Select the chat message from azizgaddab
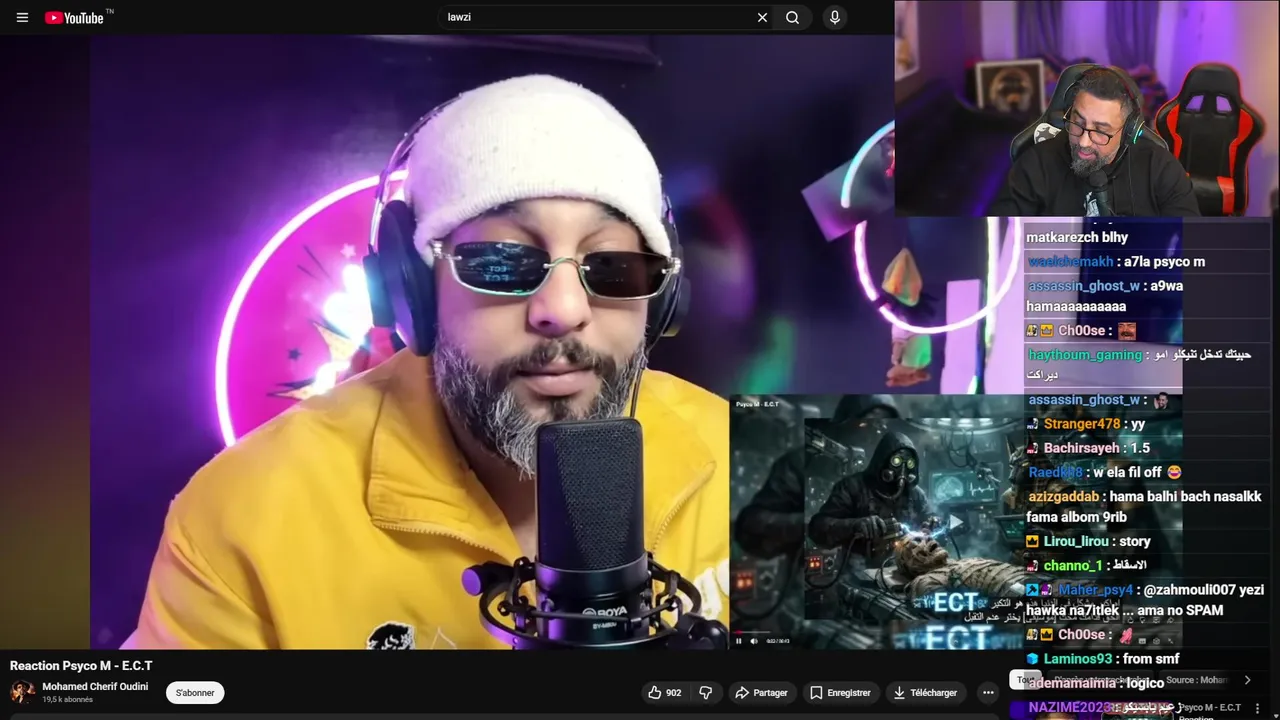This screenshot has width=1280, height=720. point(1145,507)
